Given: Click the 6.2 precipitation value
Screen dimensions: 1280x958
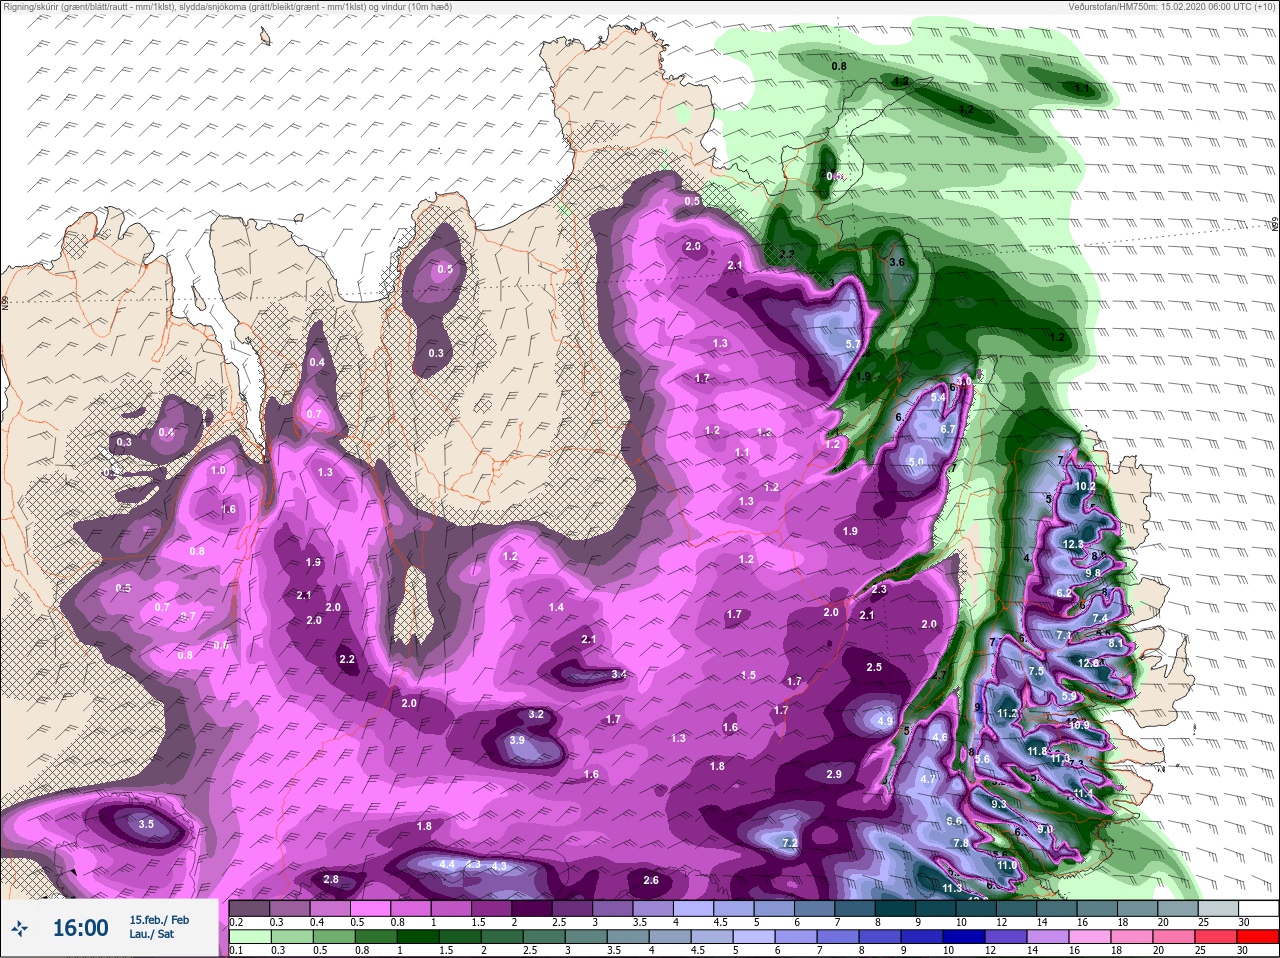Looking at the screenshot, I should (1064, 593).
